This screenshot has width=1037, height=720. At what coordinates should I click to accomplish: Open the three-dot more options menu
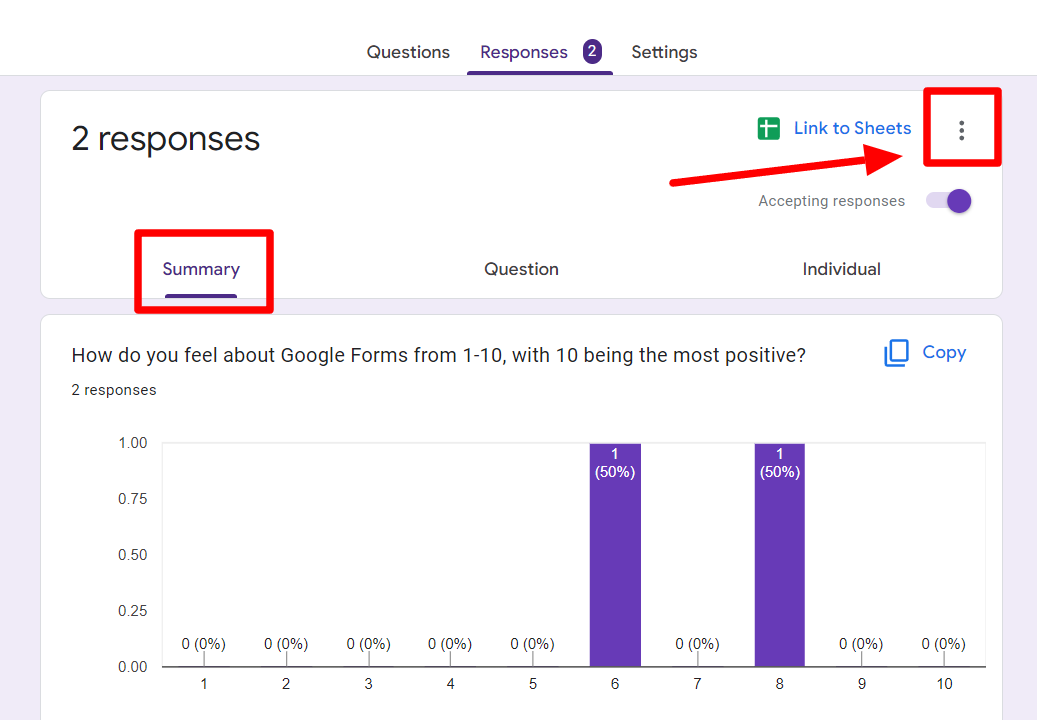coord(962,130)
